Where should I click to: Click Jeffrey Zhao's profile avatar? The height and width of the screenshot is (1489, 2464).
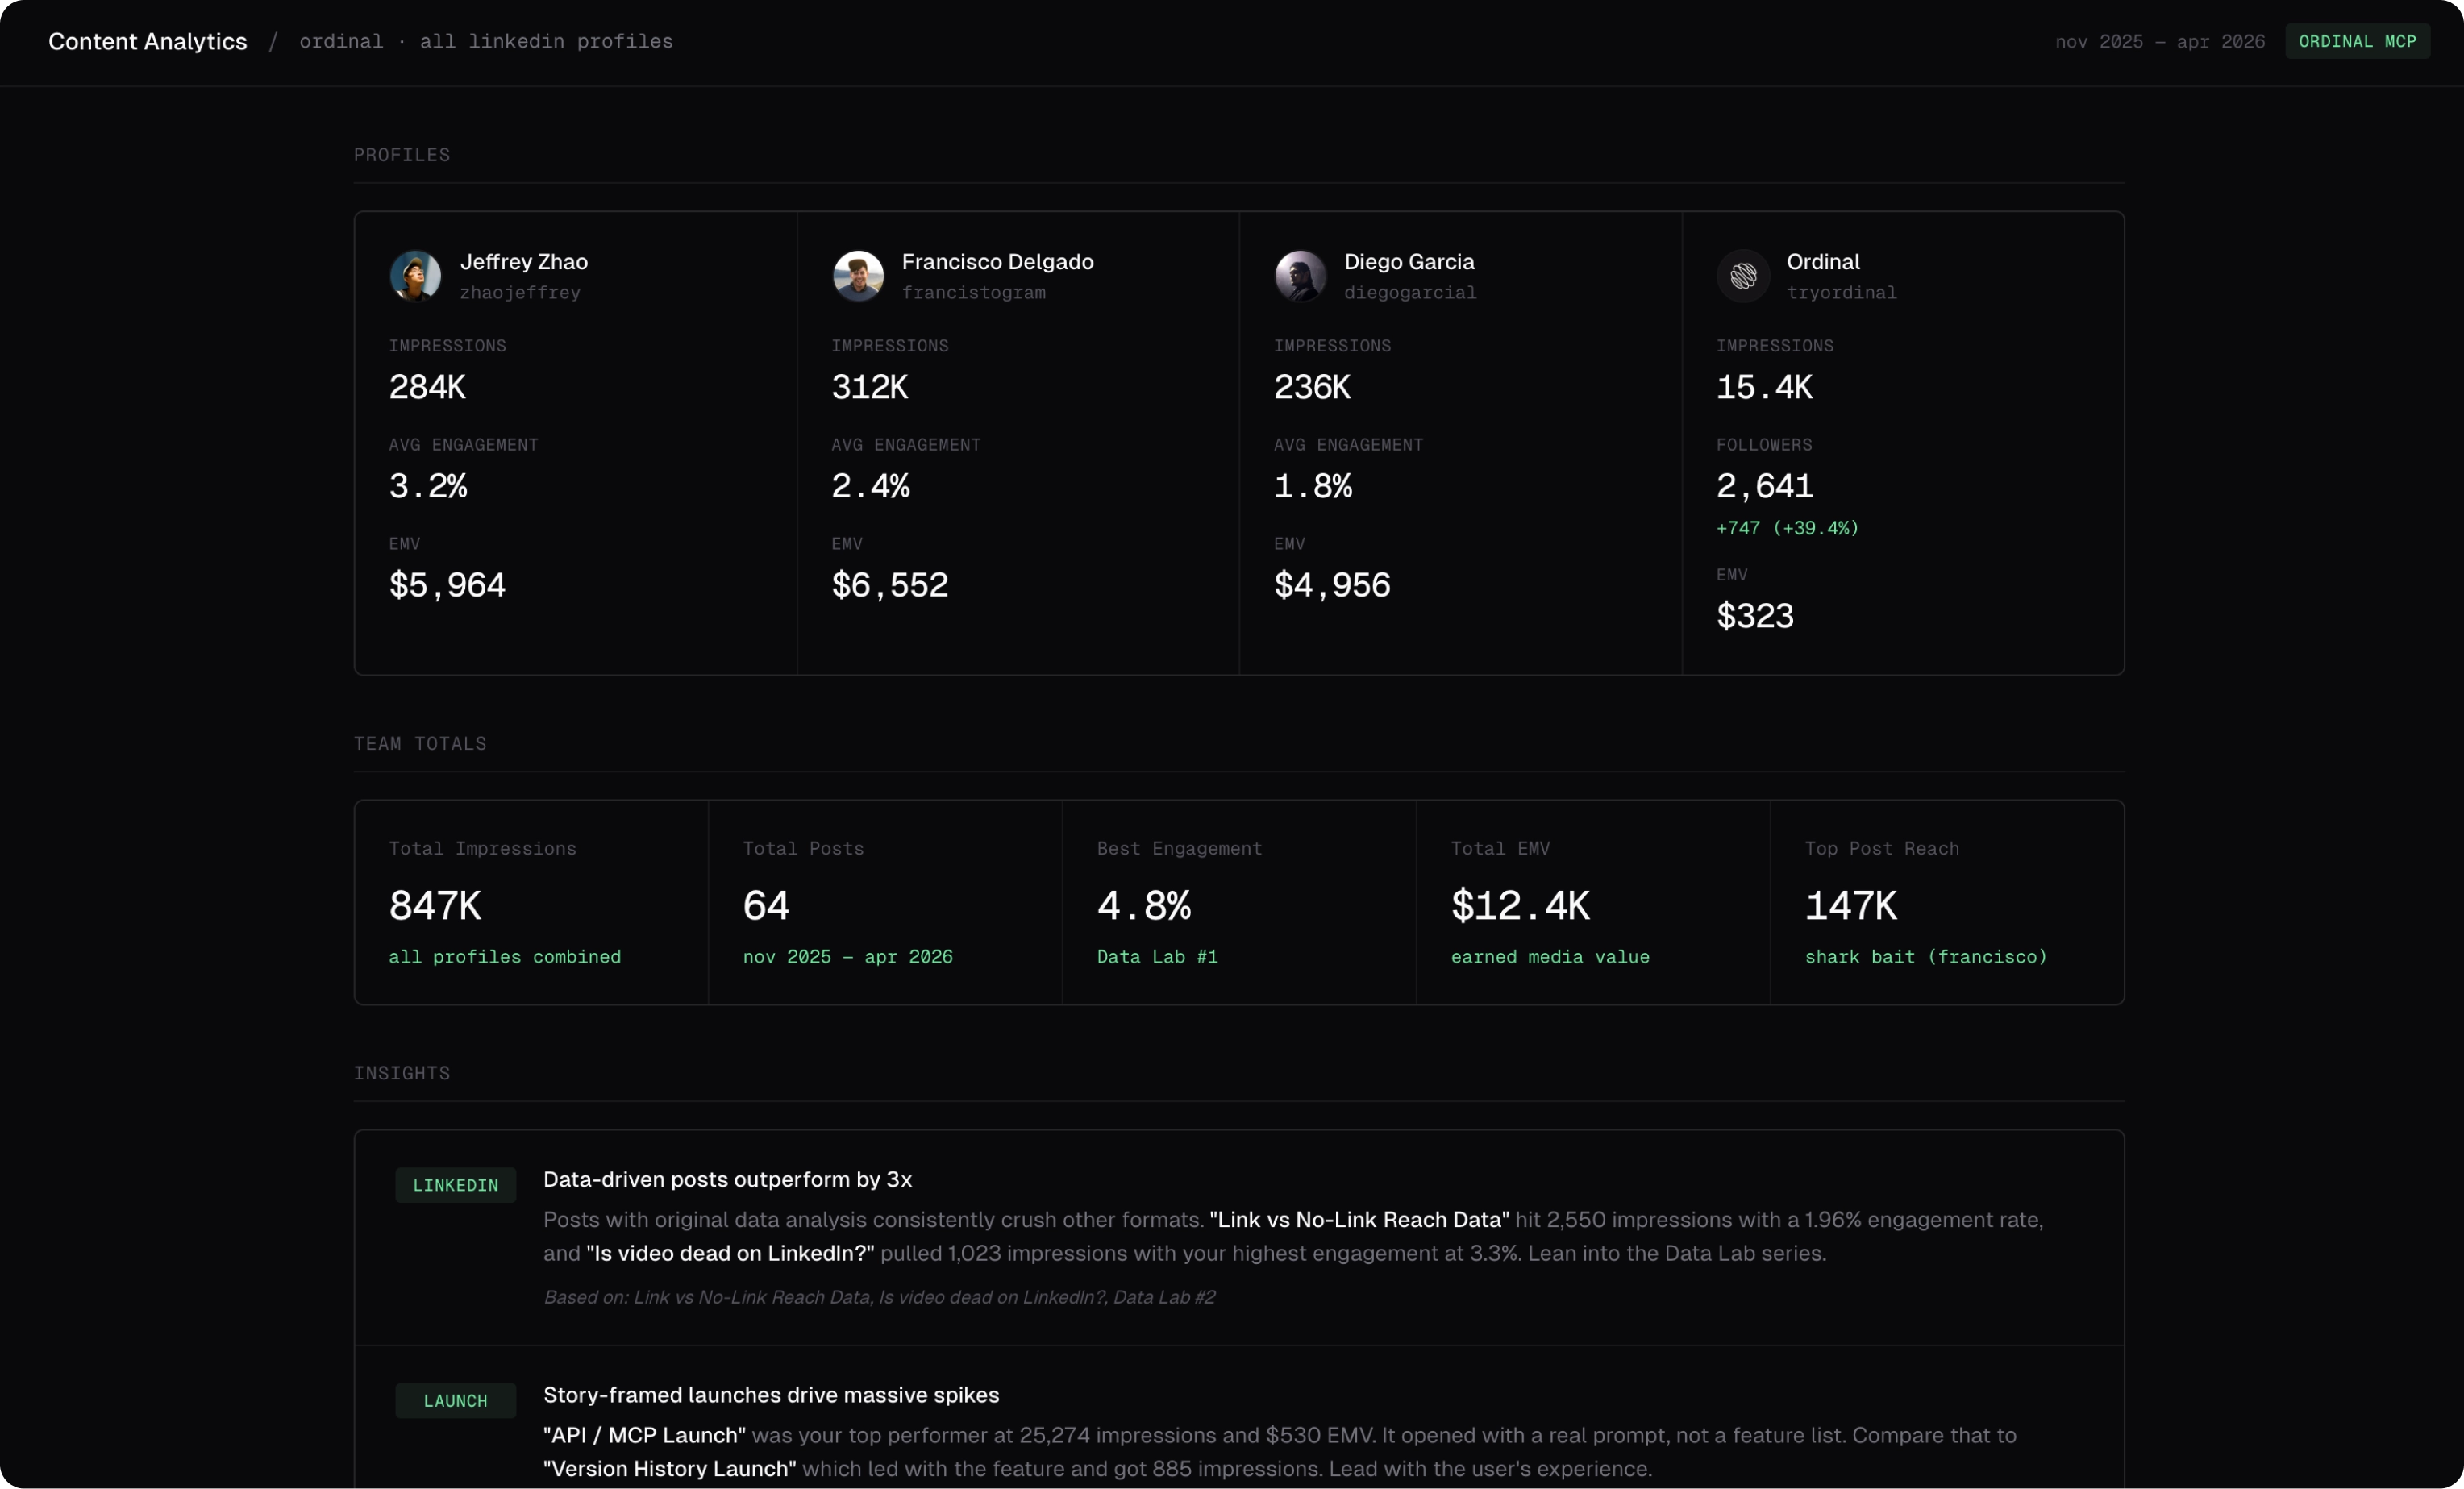pyautogui.click(x=415, y=276)
